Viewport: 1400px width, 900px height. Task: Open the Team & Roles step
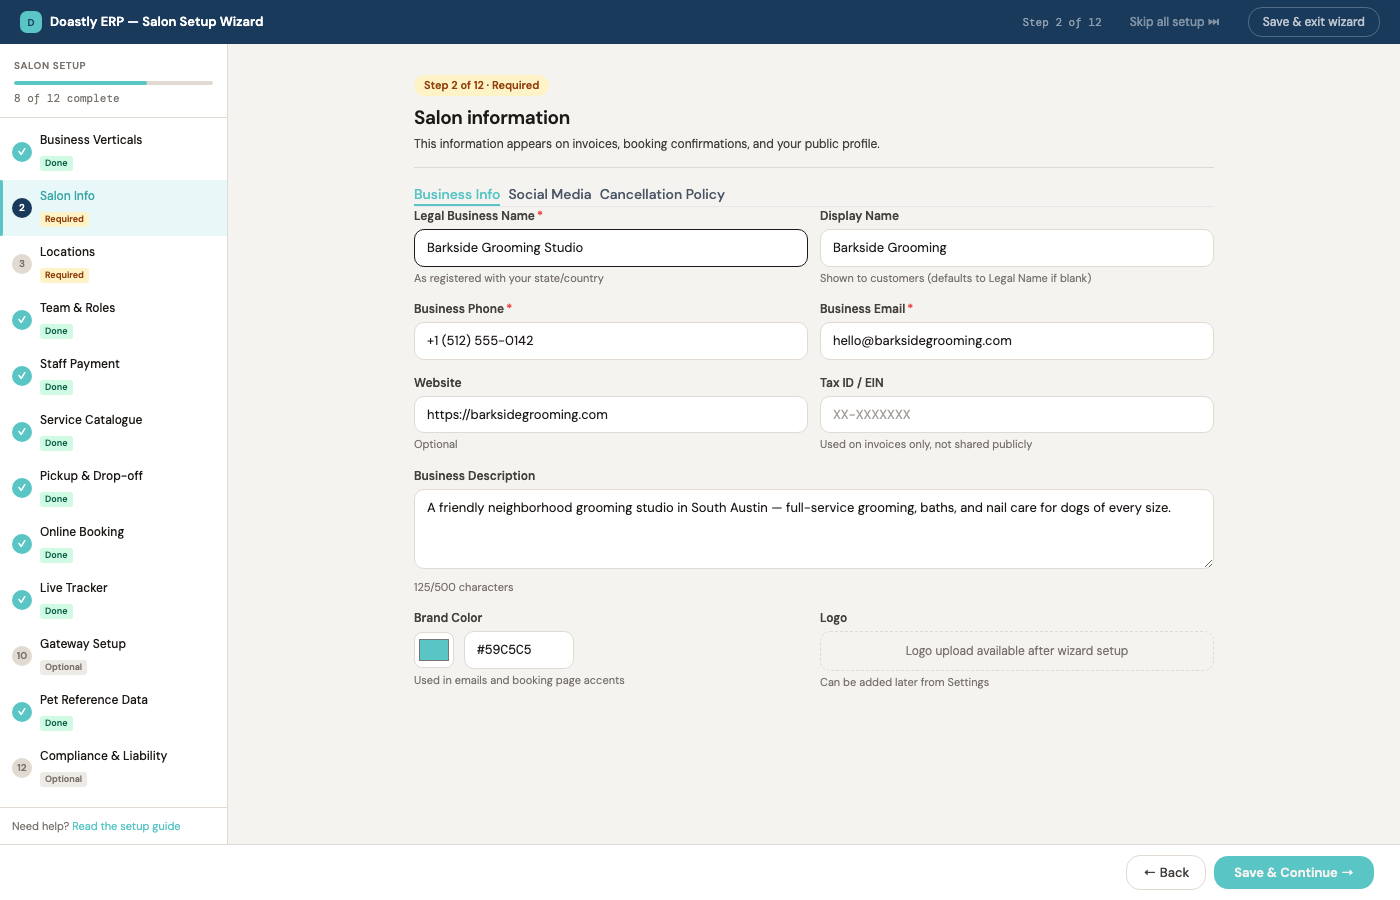114,320
